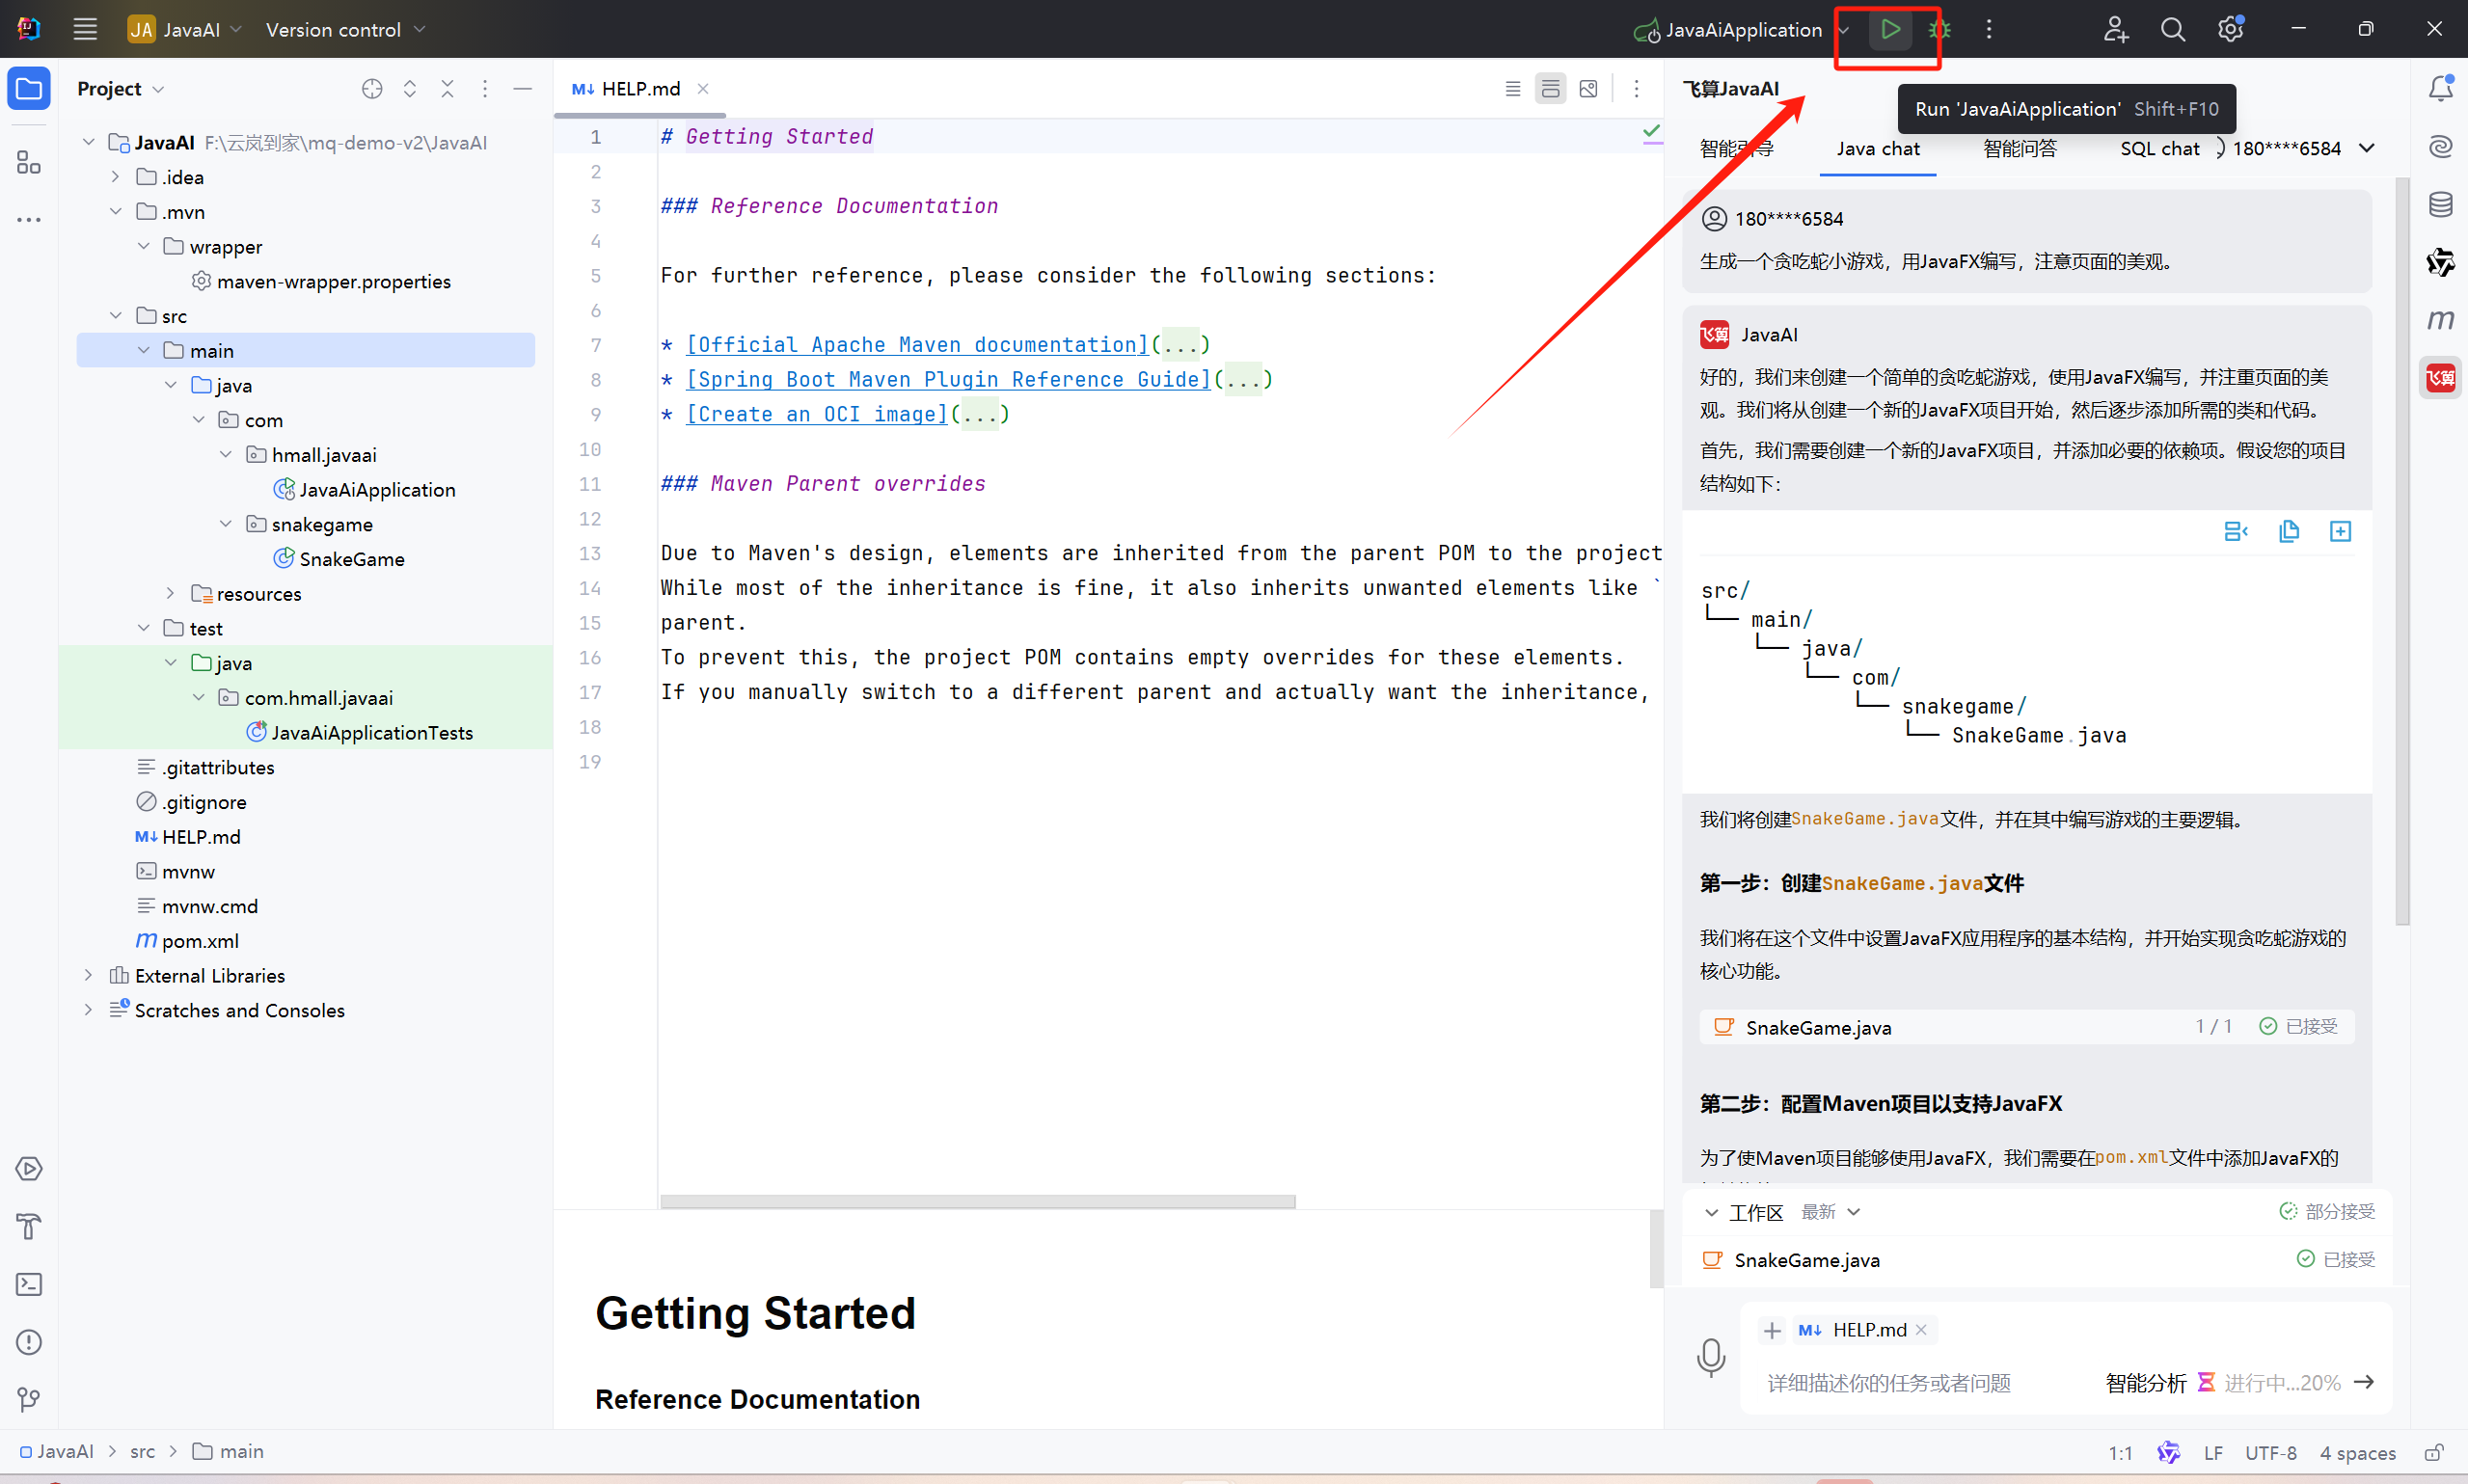Expand the External Libraries node
This screenshot has width=2468, height=1484.
point(88,975)
